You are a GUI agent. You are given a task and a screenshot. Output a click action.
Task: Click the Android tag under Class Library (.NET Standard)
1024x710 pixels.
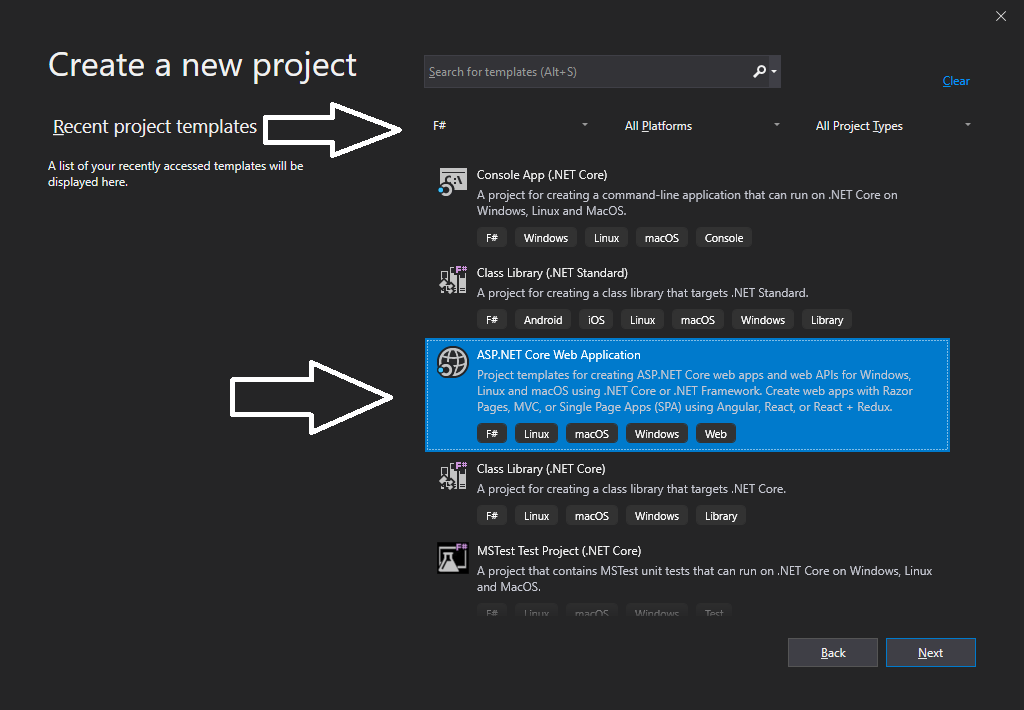click(543, 320)
